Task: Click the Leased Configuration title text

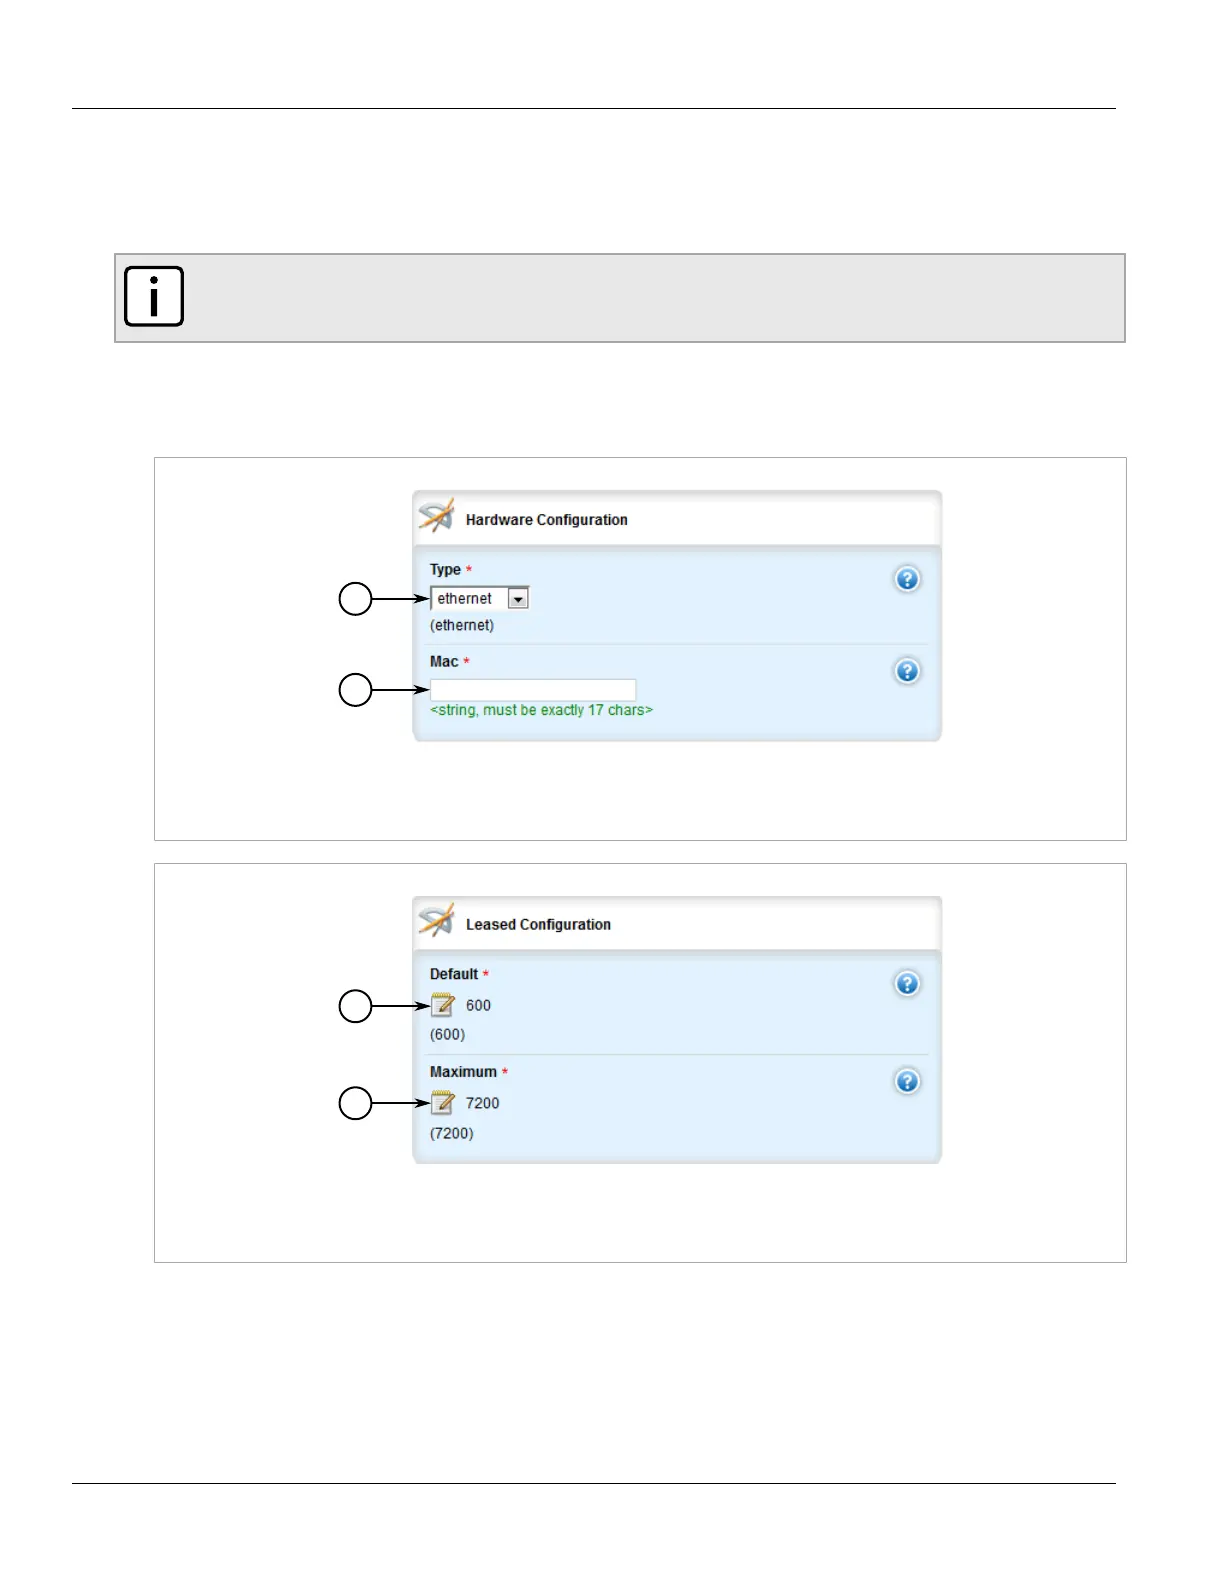Action: click(538, 925)
